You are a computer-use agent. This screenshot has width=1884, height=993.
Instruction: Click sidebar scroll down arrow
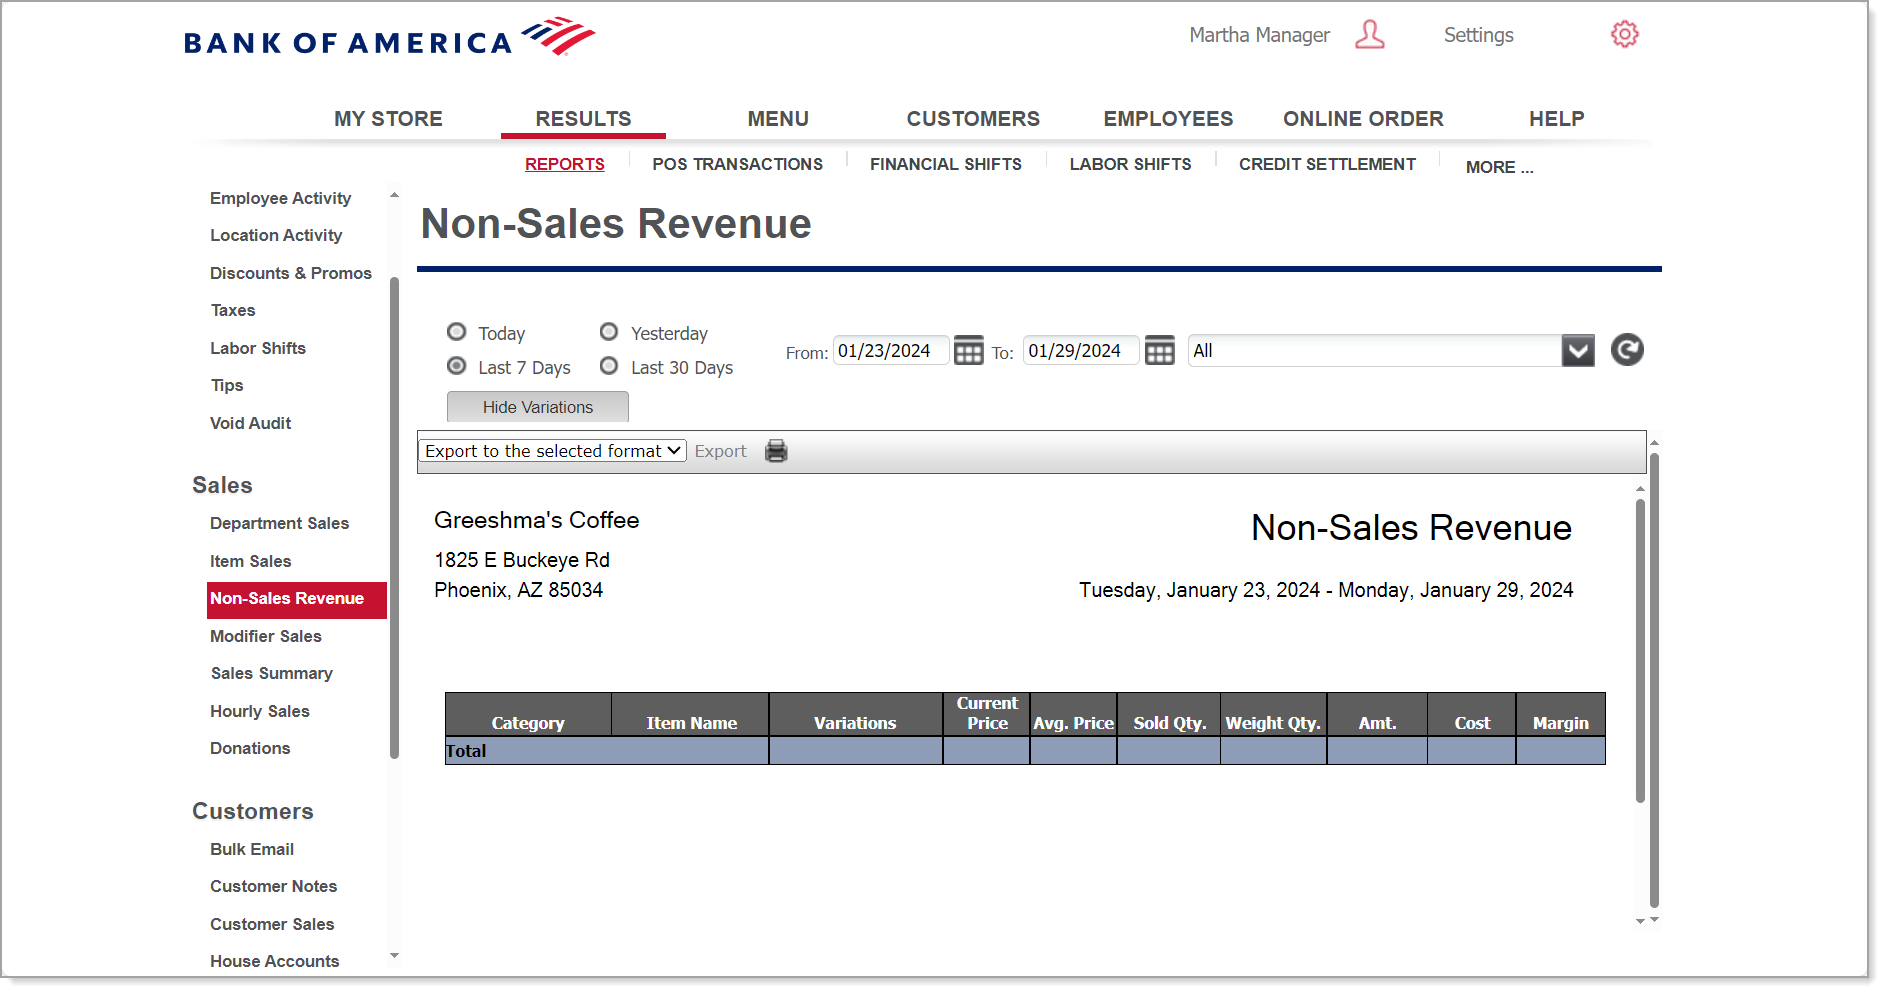(394, 956)
